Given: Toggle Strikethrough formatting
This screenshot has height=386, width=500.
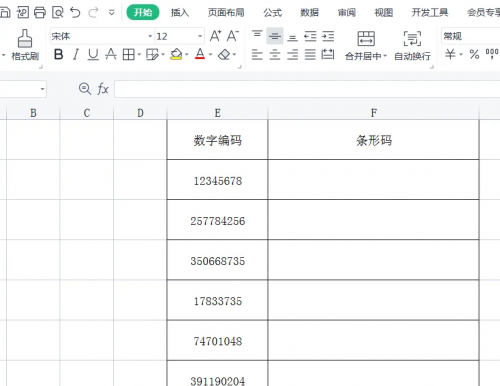Looking at the screenshot, I should point(111,54).
